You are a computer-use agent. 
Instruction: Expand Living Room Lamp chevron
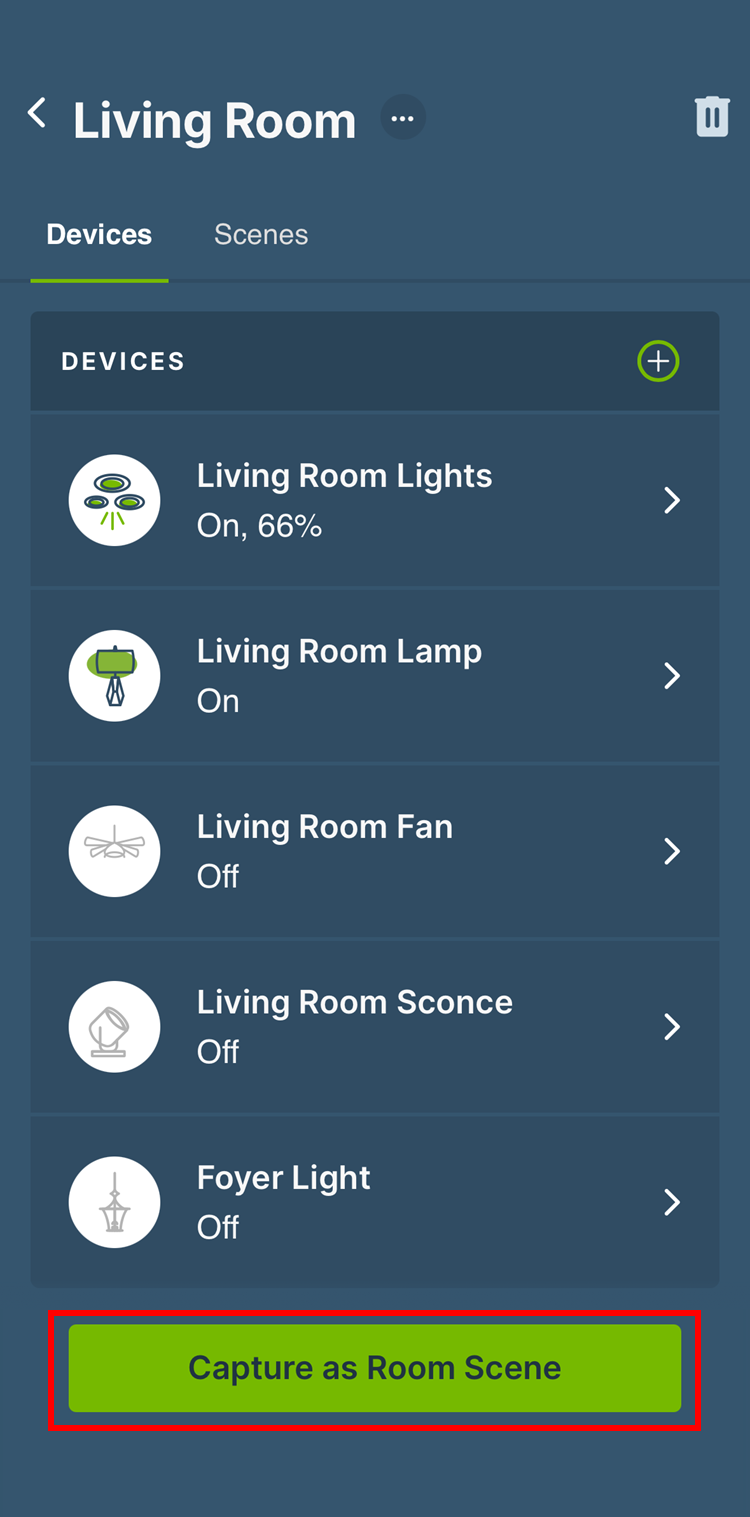pyautogui.click(x=672, y=676)
